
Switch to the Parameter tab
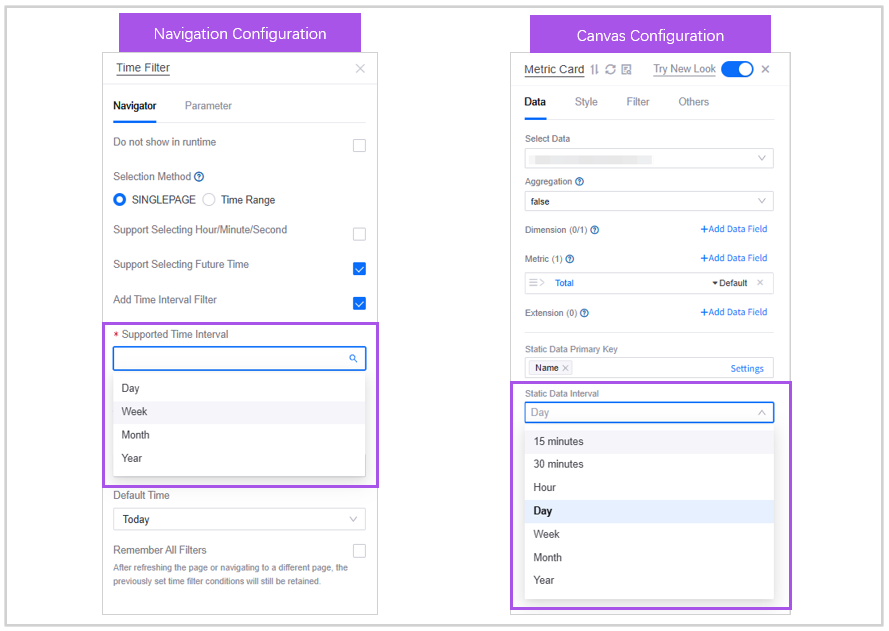tap(208, 106)
